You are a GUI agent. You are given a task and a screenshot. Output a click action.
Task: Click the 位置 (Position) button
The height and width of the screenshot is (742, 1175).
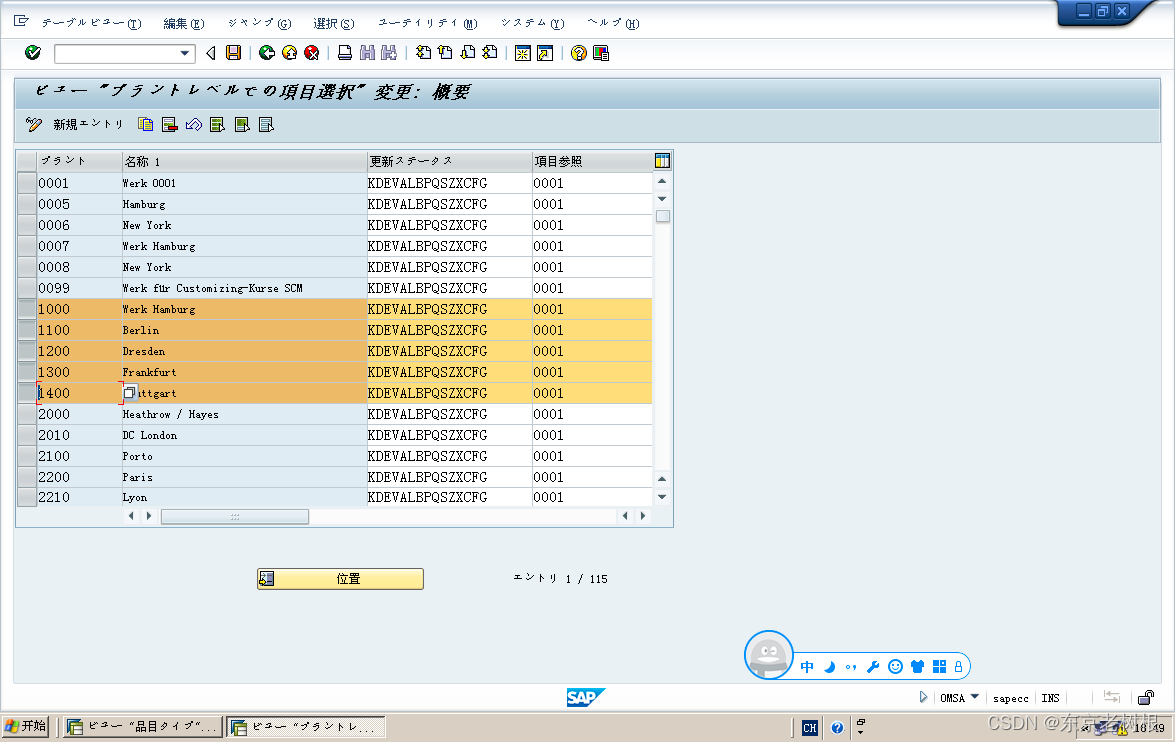coord(340,578)
